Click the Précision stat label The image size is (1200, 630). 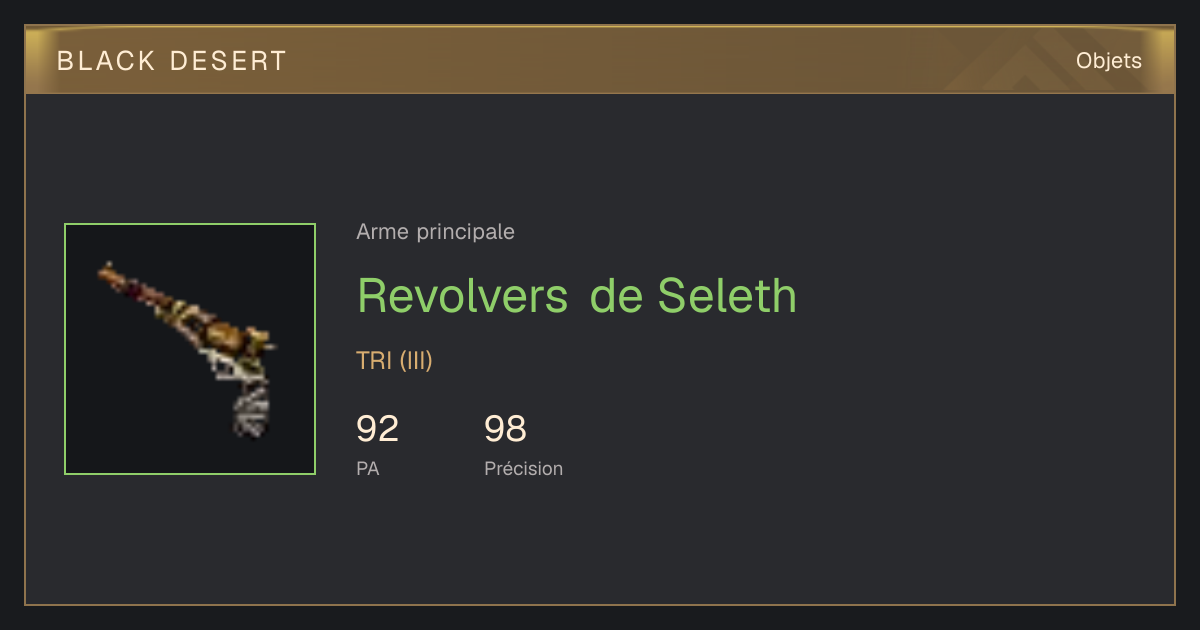tap(523, 468)
